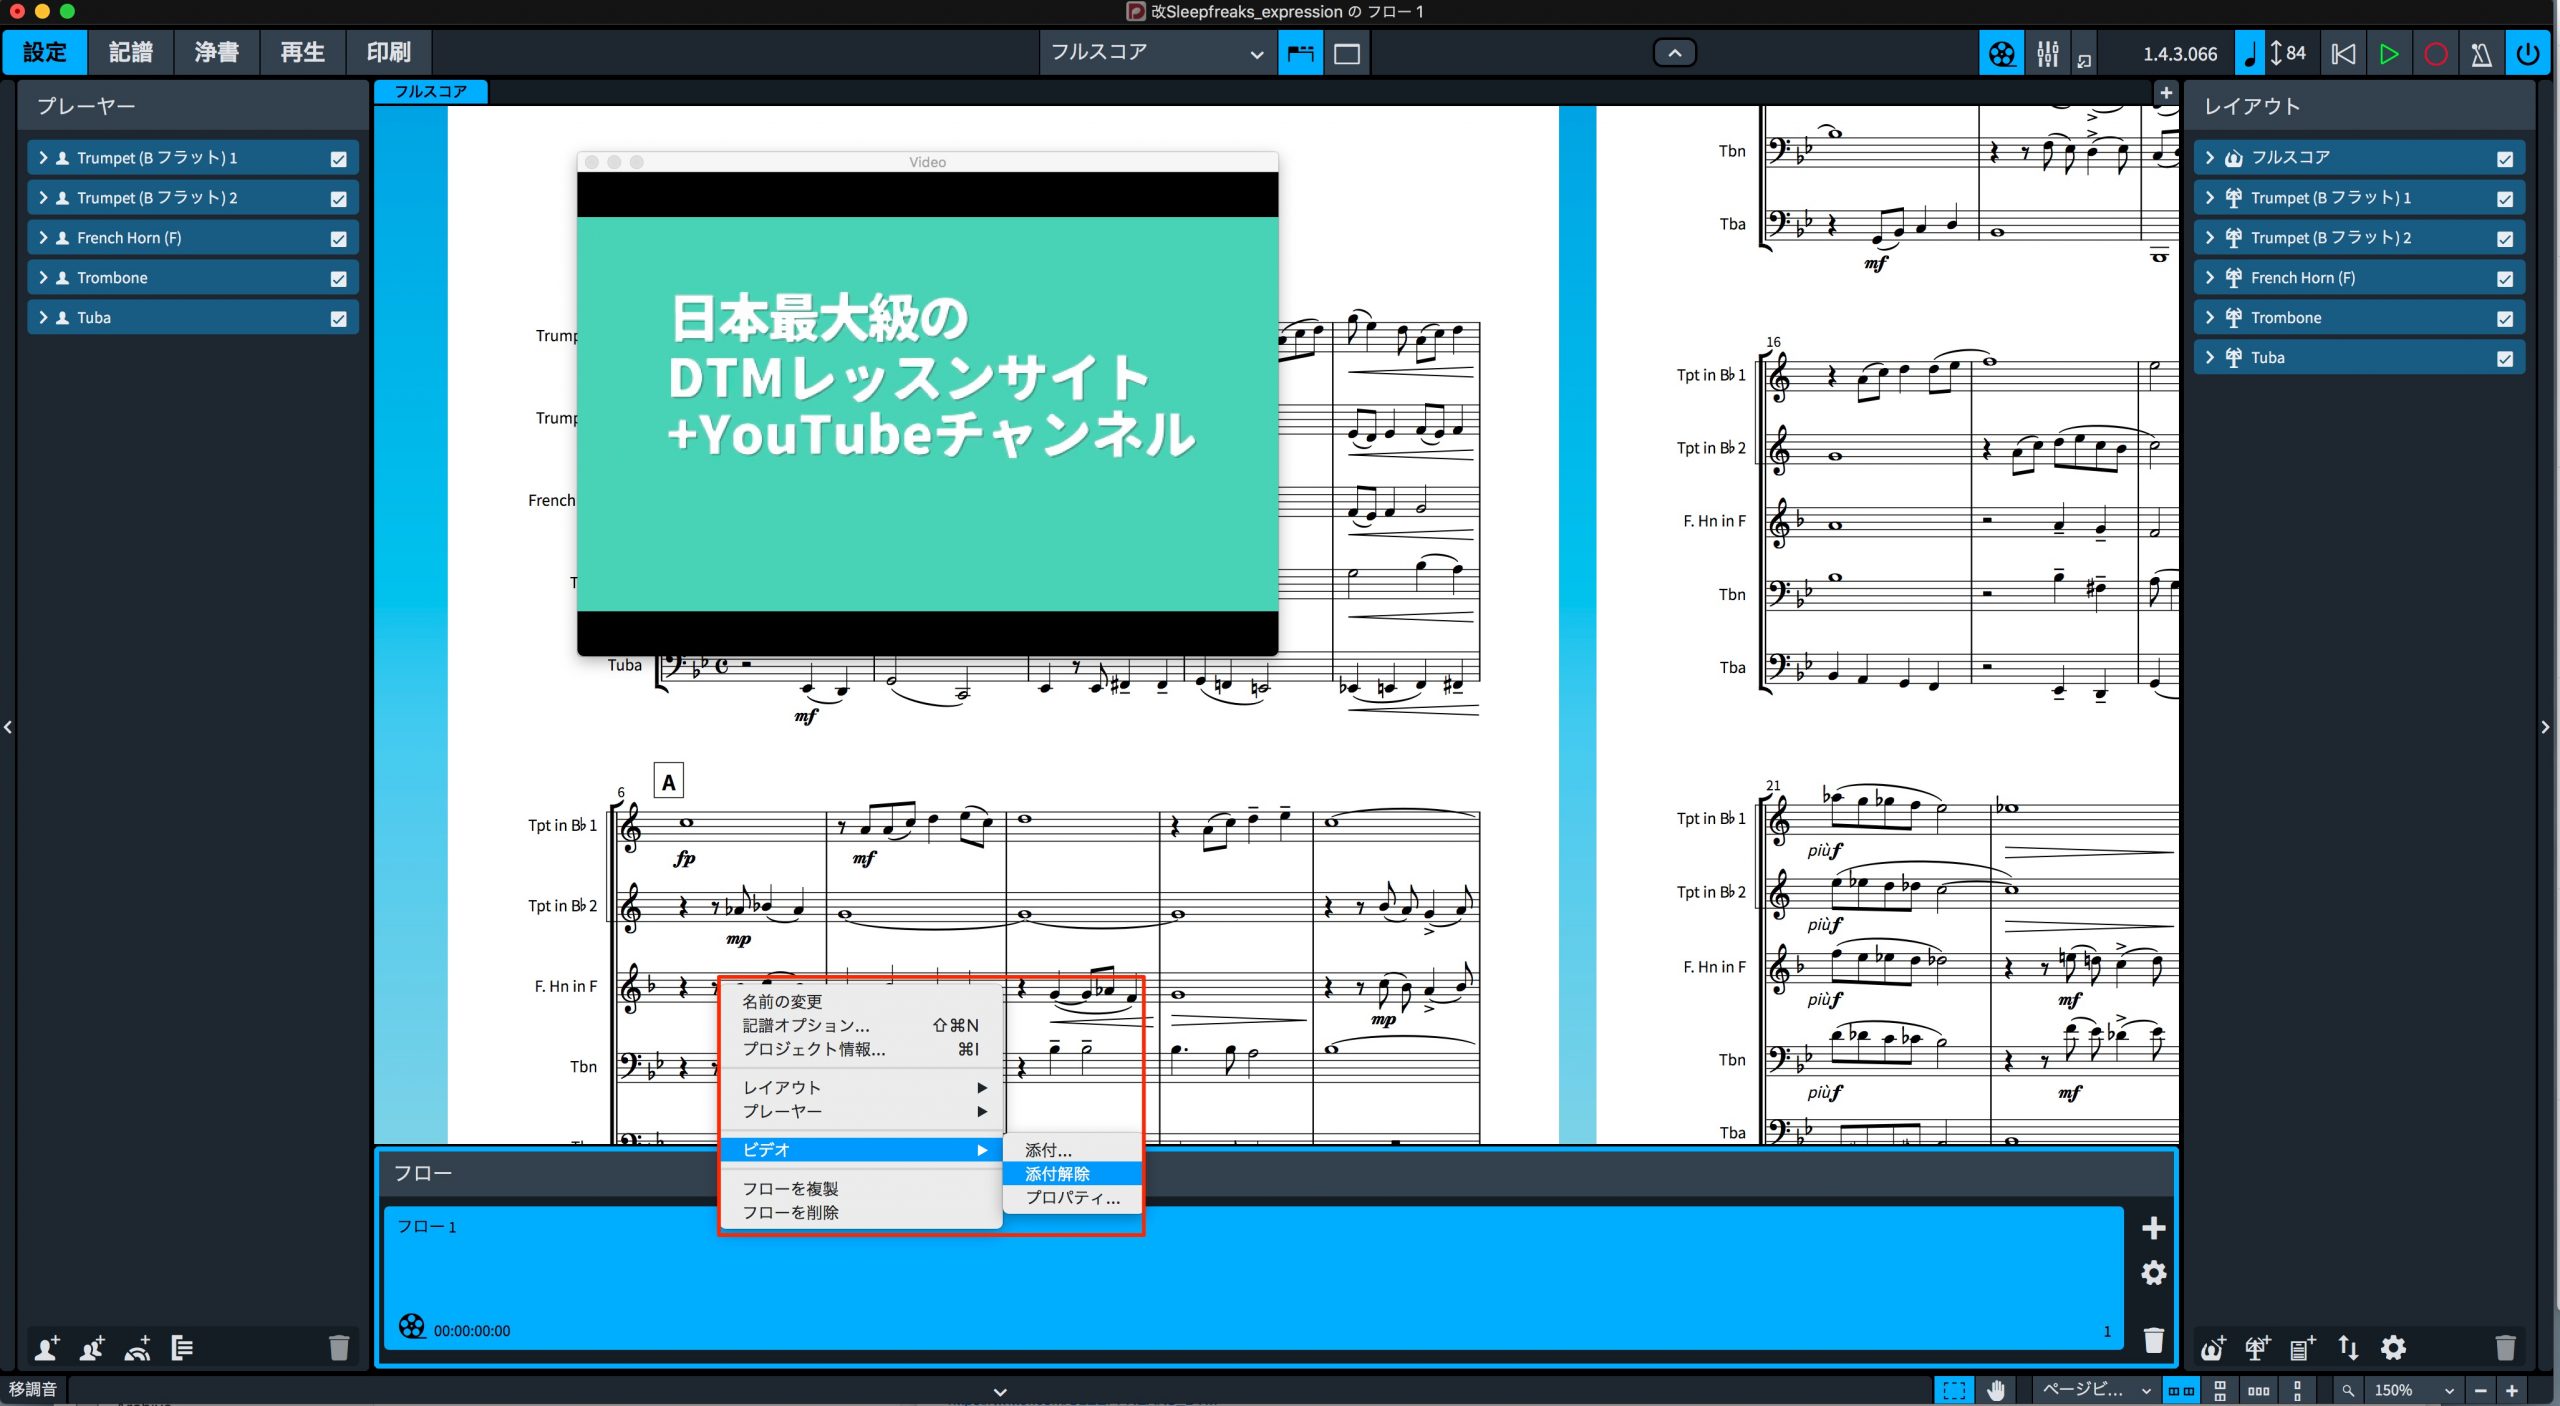Toggle the metronome click icon
The image size is (2560, 1406).
click(x=2481, y=53)
